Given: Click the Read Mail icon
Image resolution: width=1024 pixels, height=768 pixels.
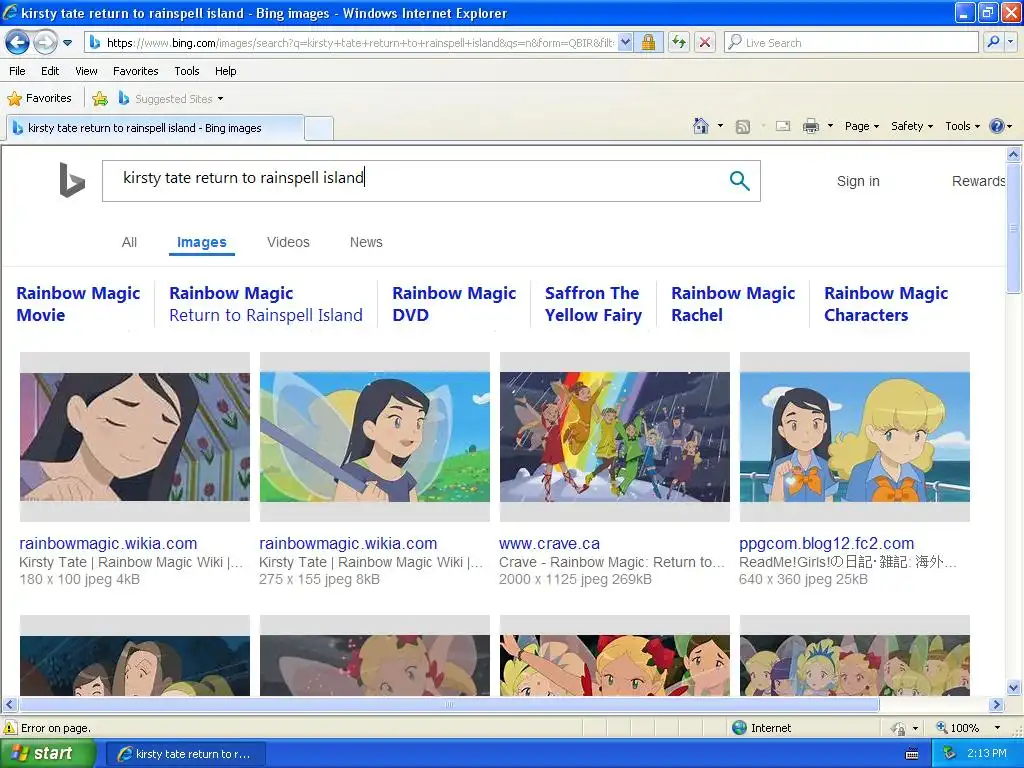Looking at the screenshot, I should [x=783, y=127].
